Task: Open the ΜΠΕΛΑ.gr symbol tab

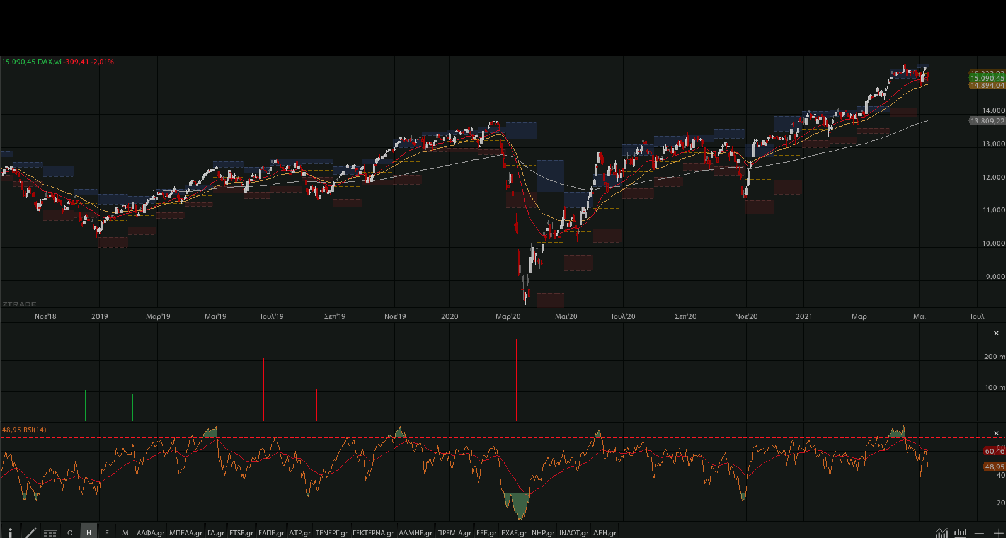Action: tap(185, 533)
